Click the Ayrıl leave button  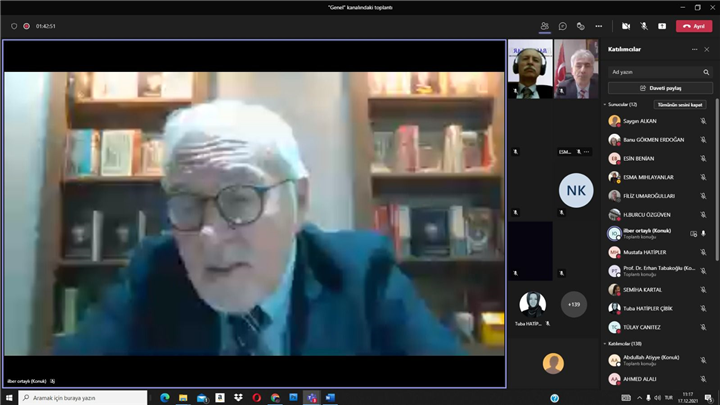pos(694,26)
